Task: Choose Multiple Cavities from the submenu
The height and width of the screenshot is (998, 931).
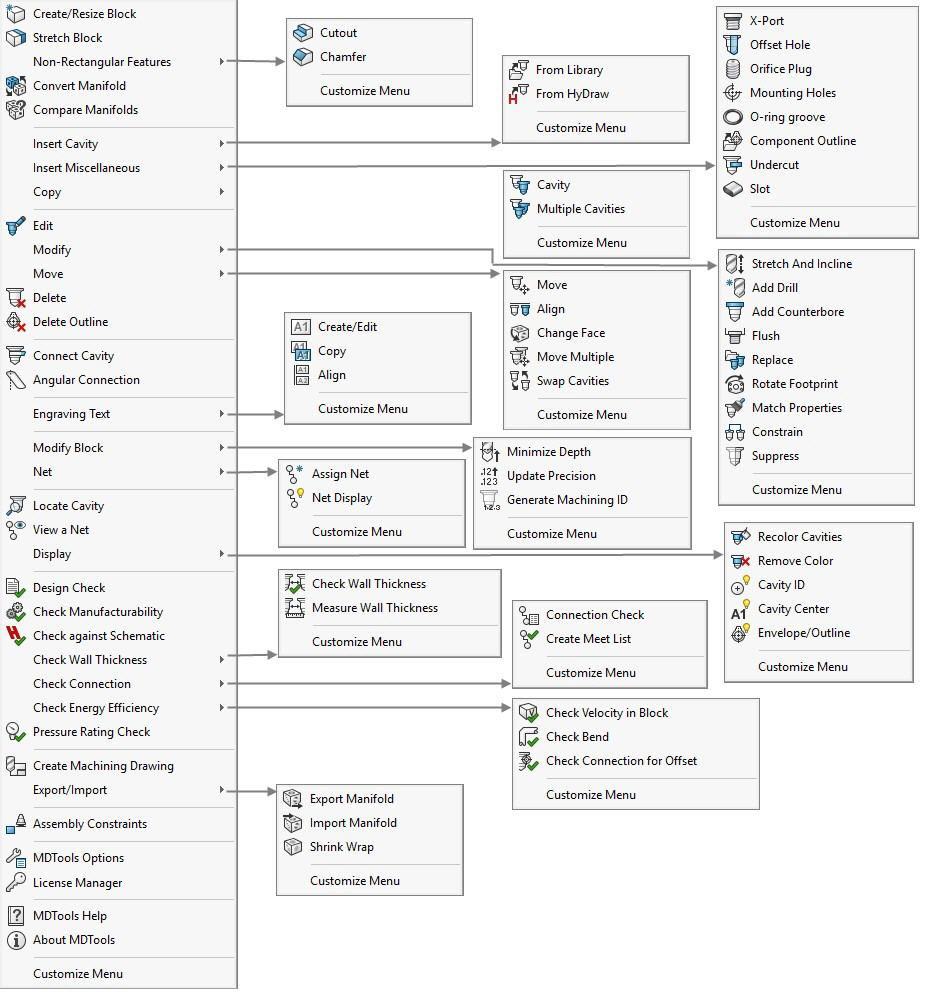Action: point(596,209)
